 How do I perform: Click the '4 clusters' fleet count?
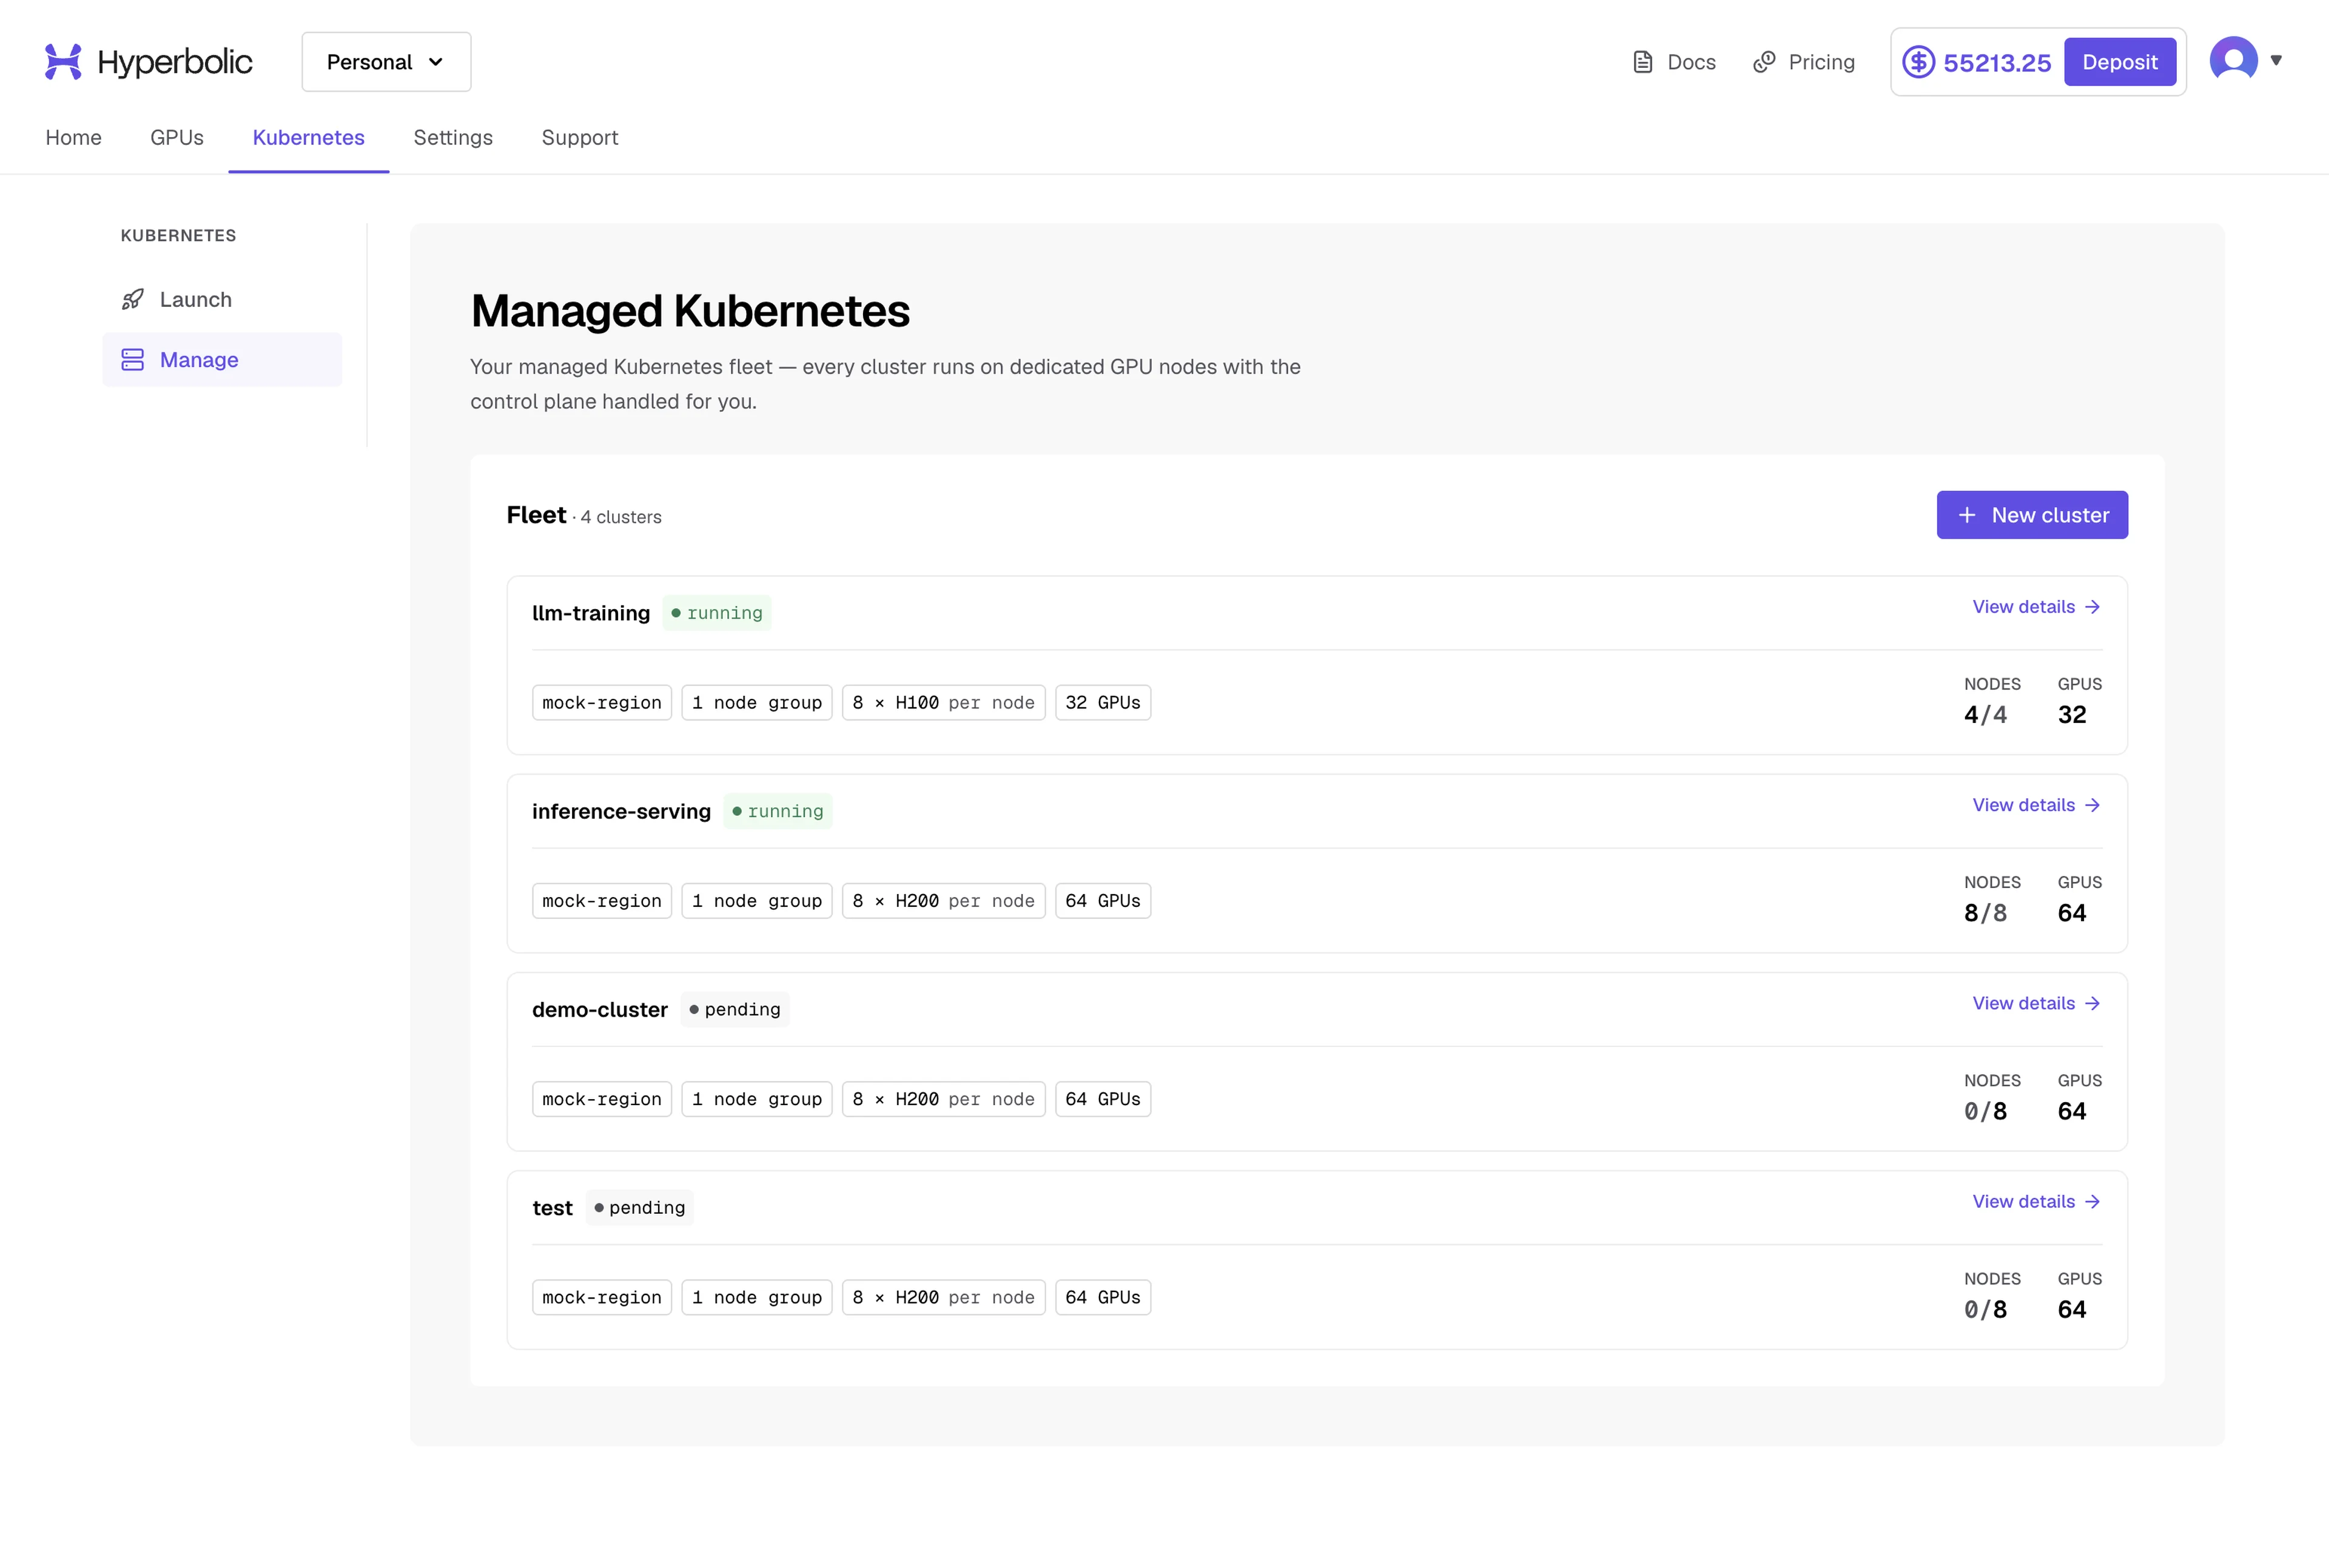621,517
